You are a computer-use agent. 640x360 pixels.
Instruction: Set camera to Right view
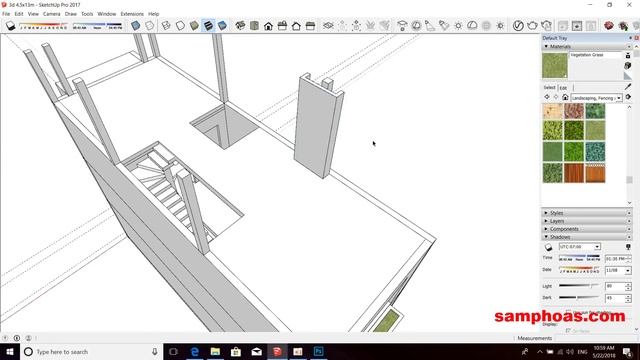pyautogui.click(x=282, y=26)
